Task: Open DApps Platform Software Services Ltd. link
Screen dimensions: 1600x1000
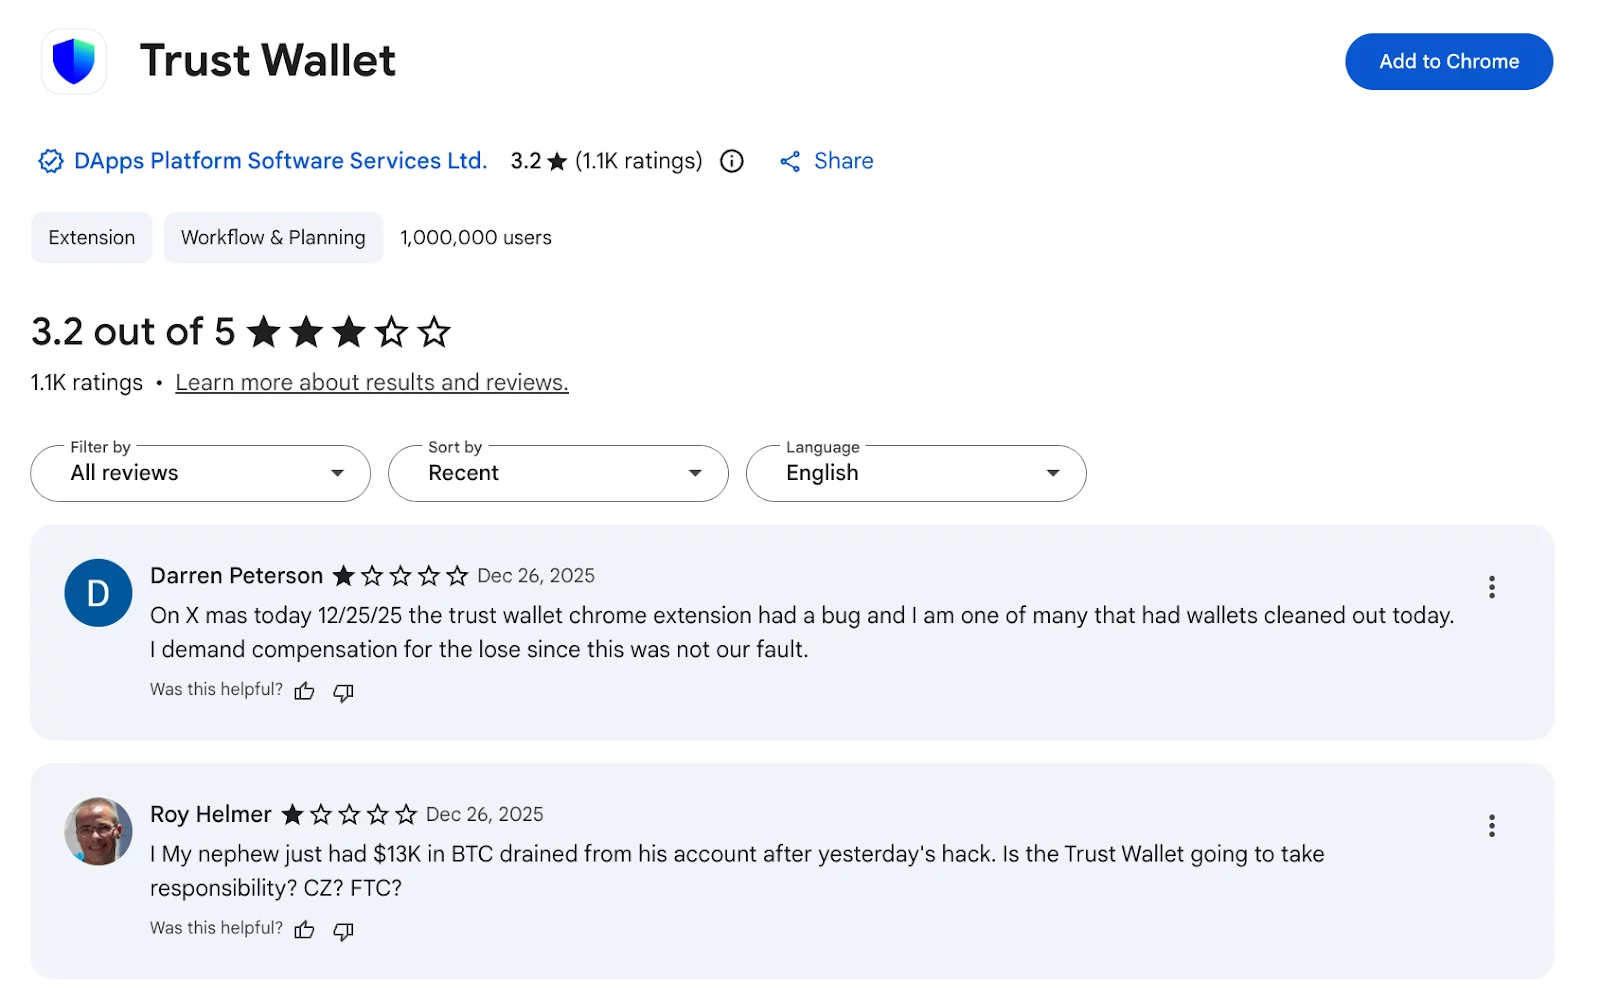Action: [278, 161]
